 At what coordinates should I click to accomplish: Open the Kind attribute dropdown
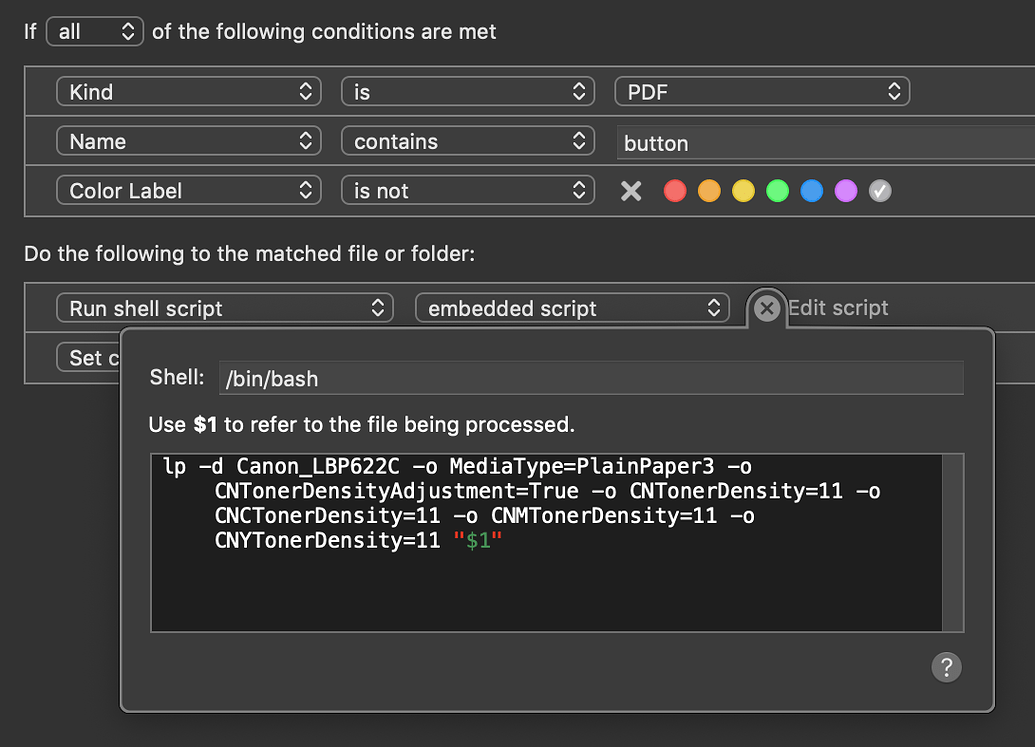(188, 91)
